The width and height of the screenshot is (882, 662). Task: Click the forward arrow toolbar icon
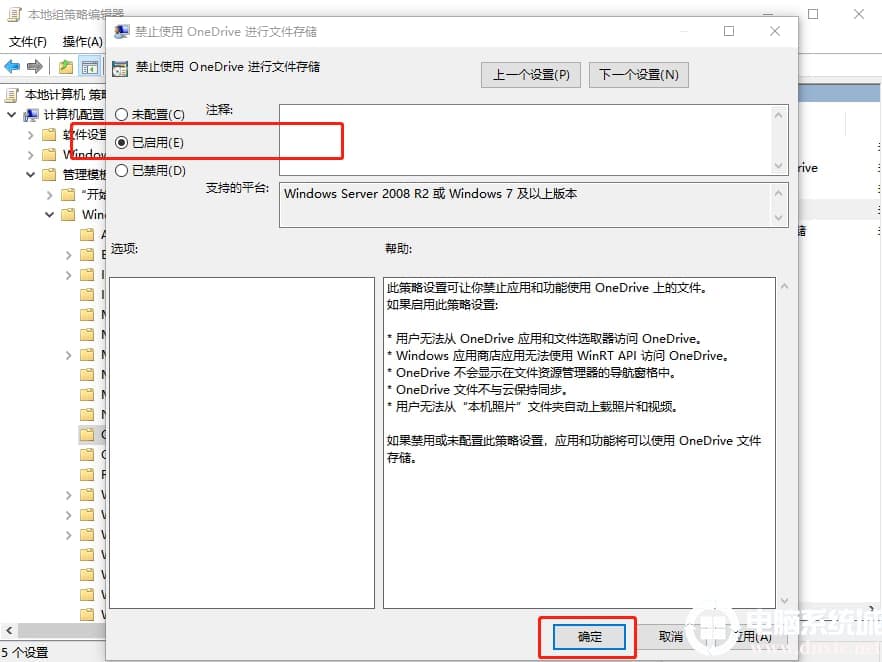click(x=34, y=67)
